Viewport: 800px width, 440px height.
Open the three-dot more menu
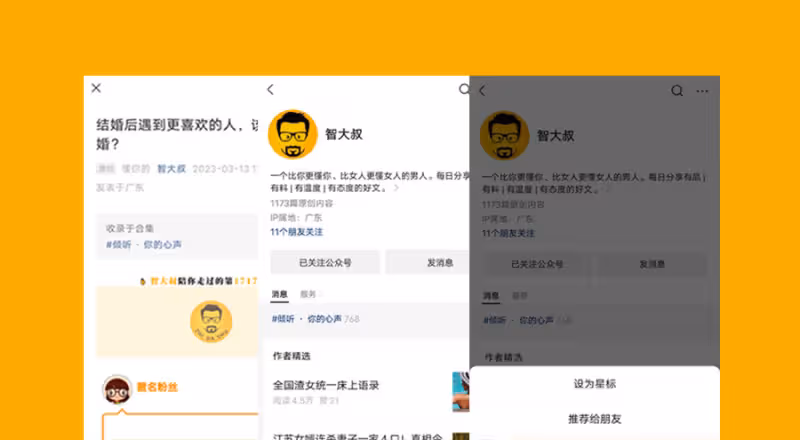(x=703, y=91)
